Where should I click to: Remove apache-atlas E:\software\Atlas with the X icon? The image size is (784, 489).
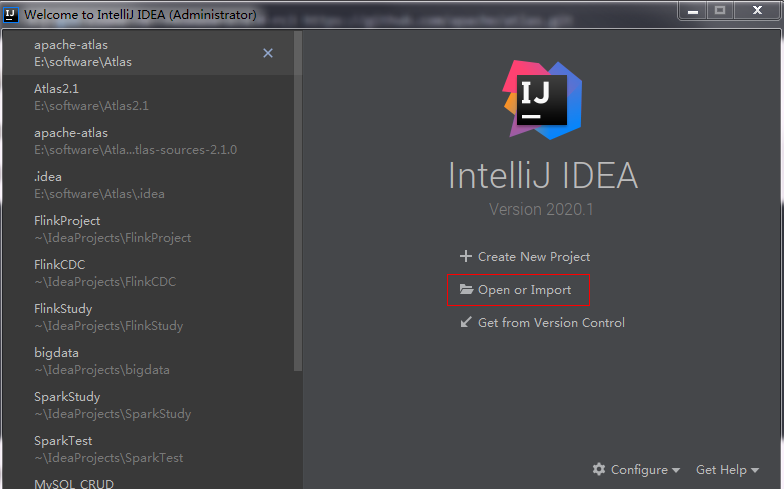click(x=268, y=53)
